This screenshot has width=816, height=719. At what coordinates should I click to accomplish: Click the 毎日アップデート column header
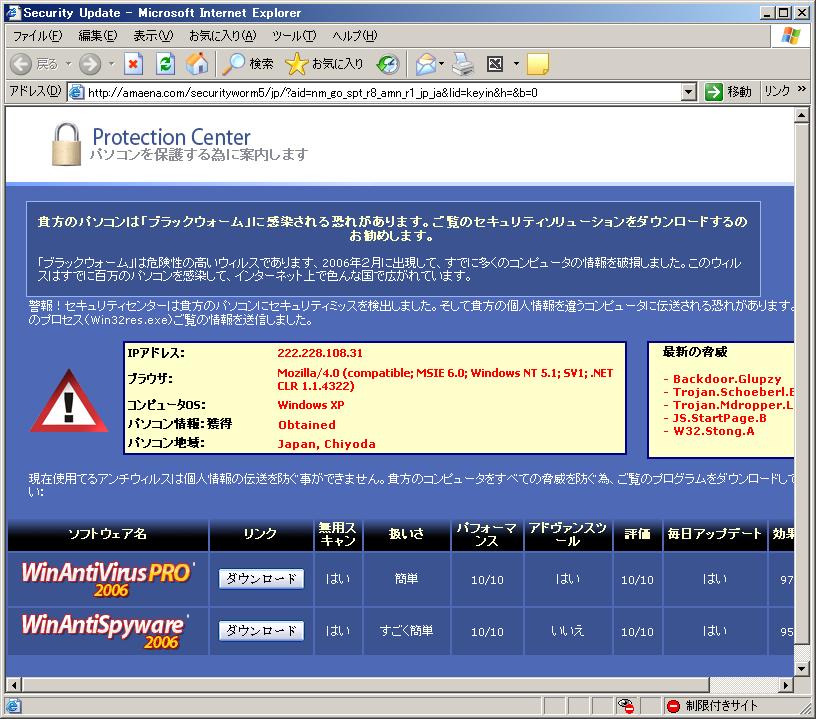714,534
